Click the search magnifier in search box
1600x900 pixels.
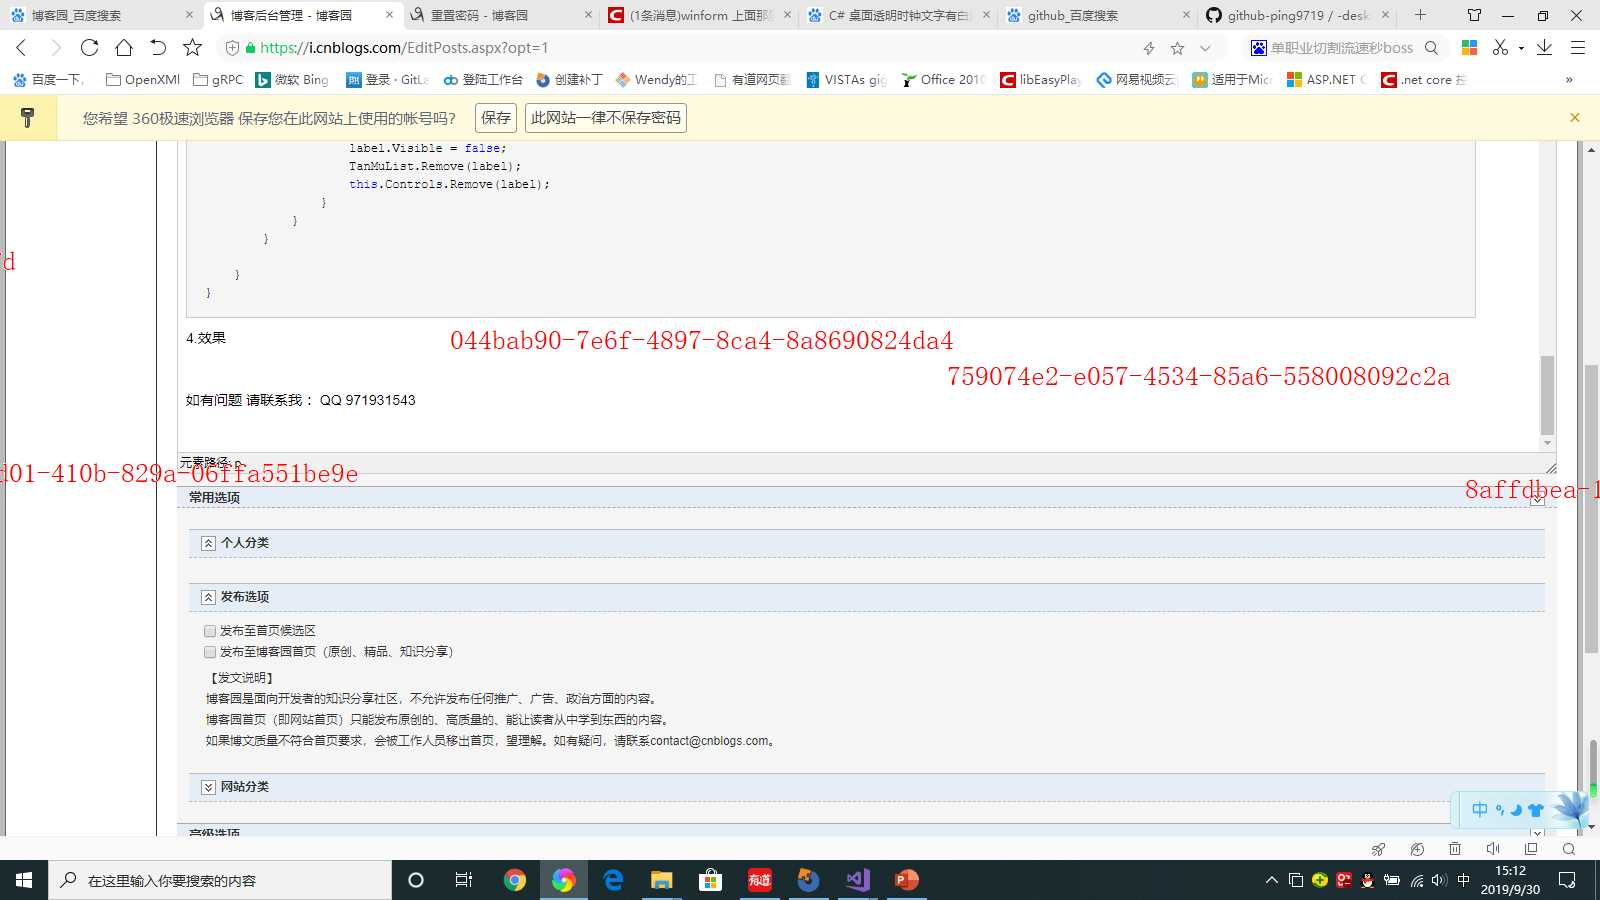tap(1431, 48)
